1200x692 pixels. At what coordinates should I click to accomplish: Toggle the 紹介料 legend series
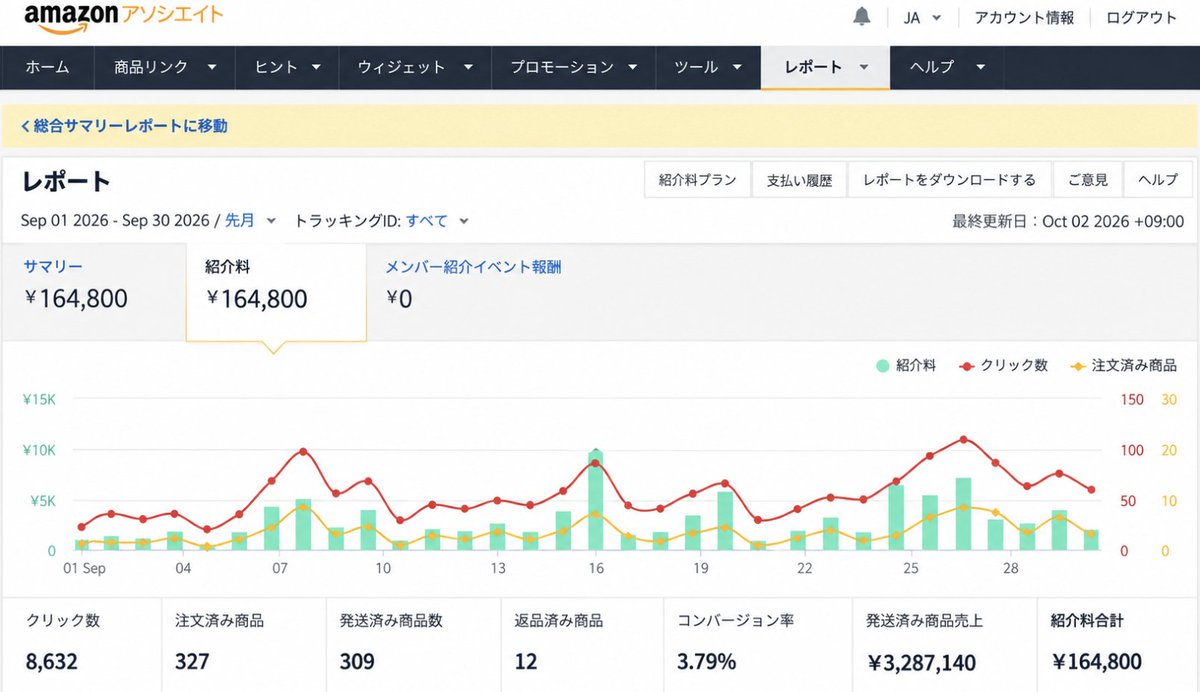[906, 366]
